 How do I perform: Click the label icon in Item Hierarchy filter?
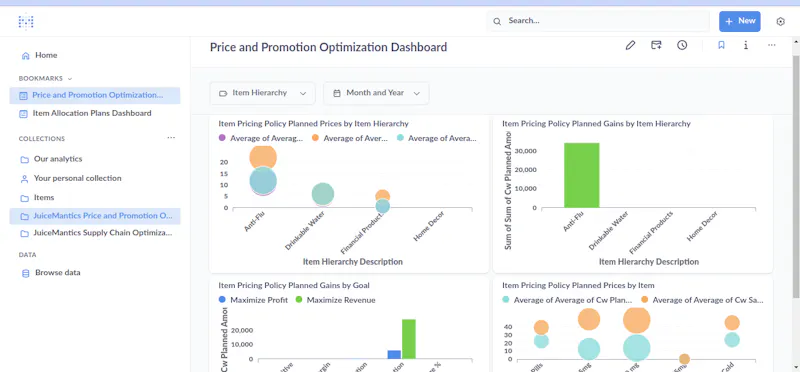point(222,93)
